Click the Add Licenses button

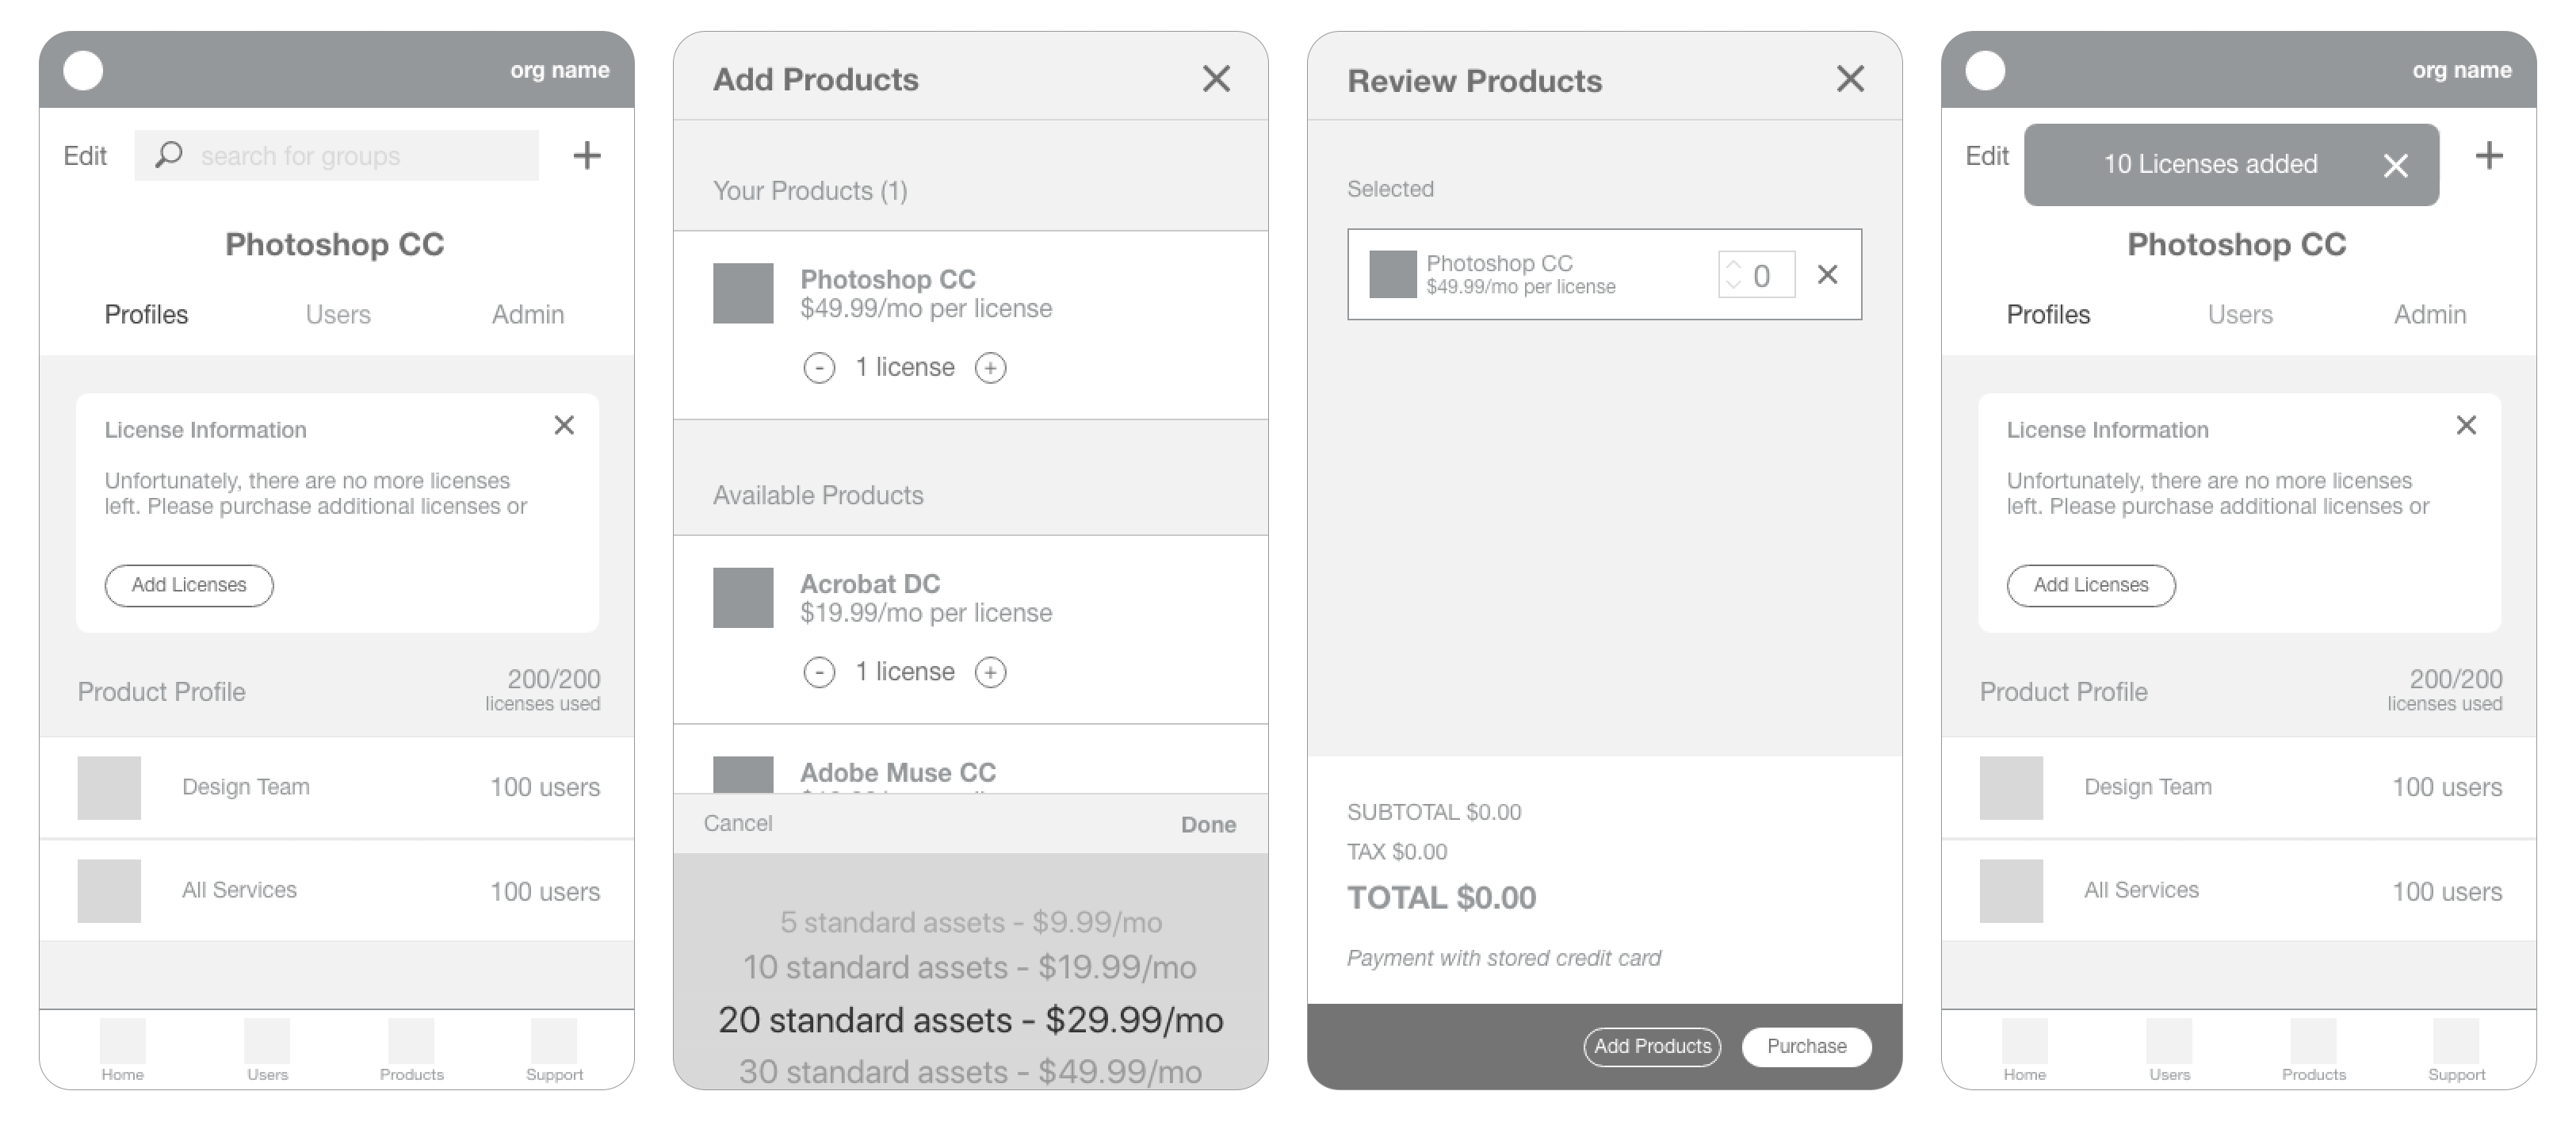click(189, 585)
